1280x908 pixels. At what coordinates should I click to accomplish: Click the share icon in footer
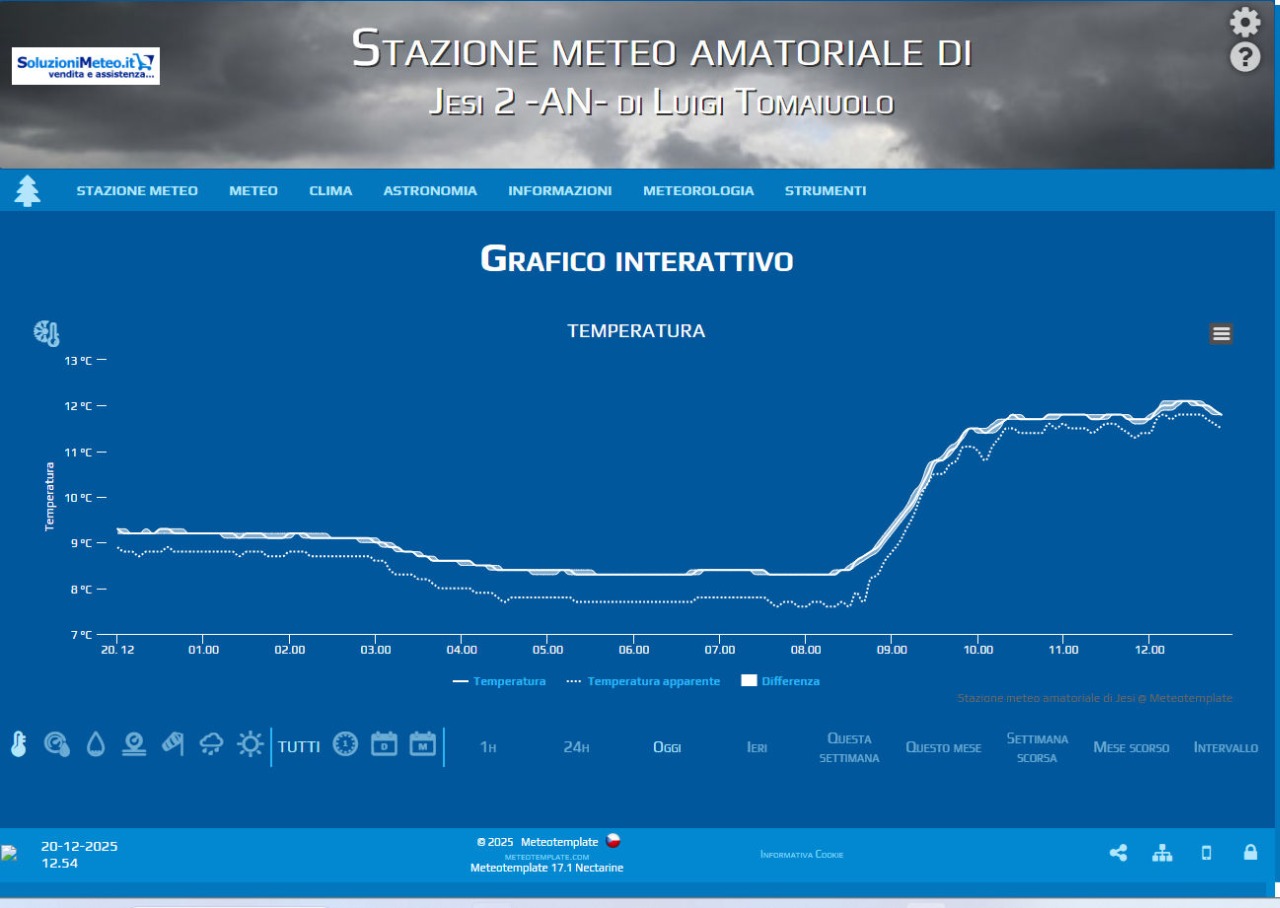(1118, 853)
